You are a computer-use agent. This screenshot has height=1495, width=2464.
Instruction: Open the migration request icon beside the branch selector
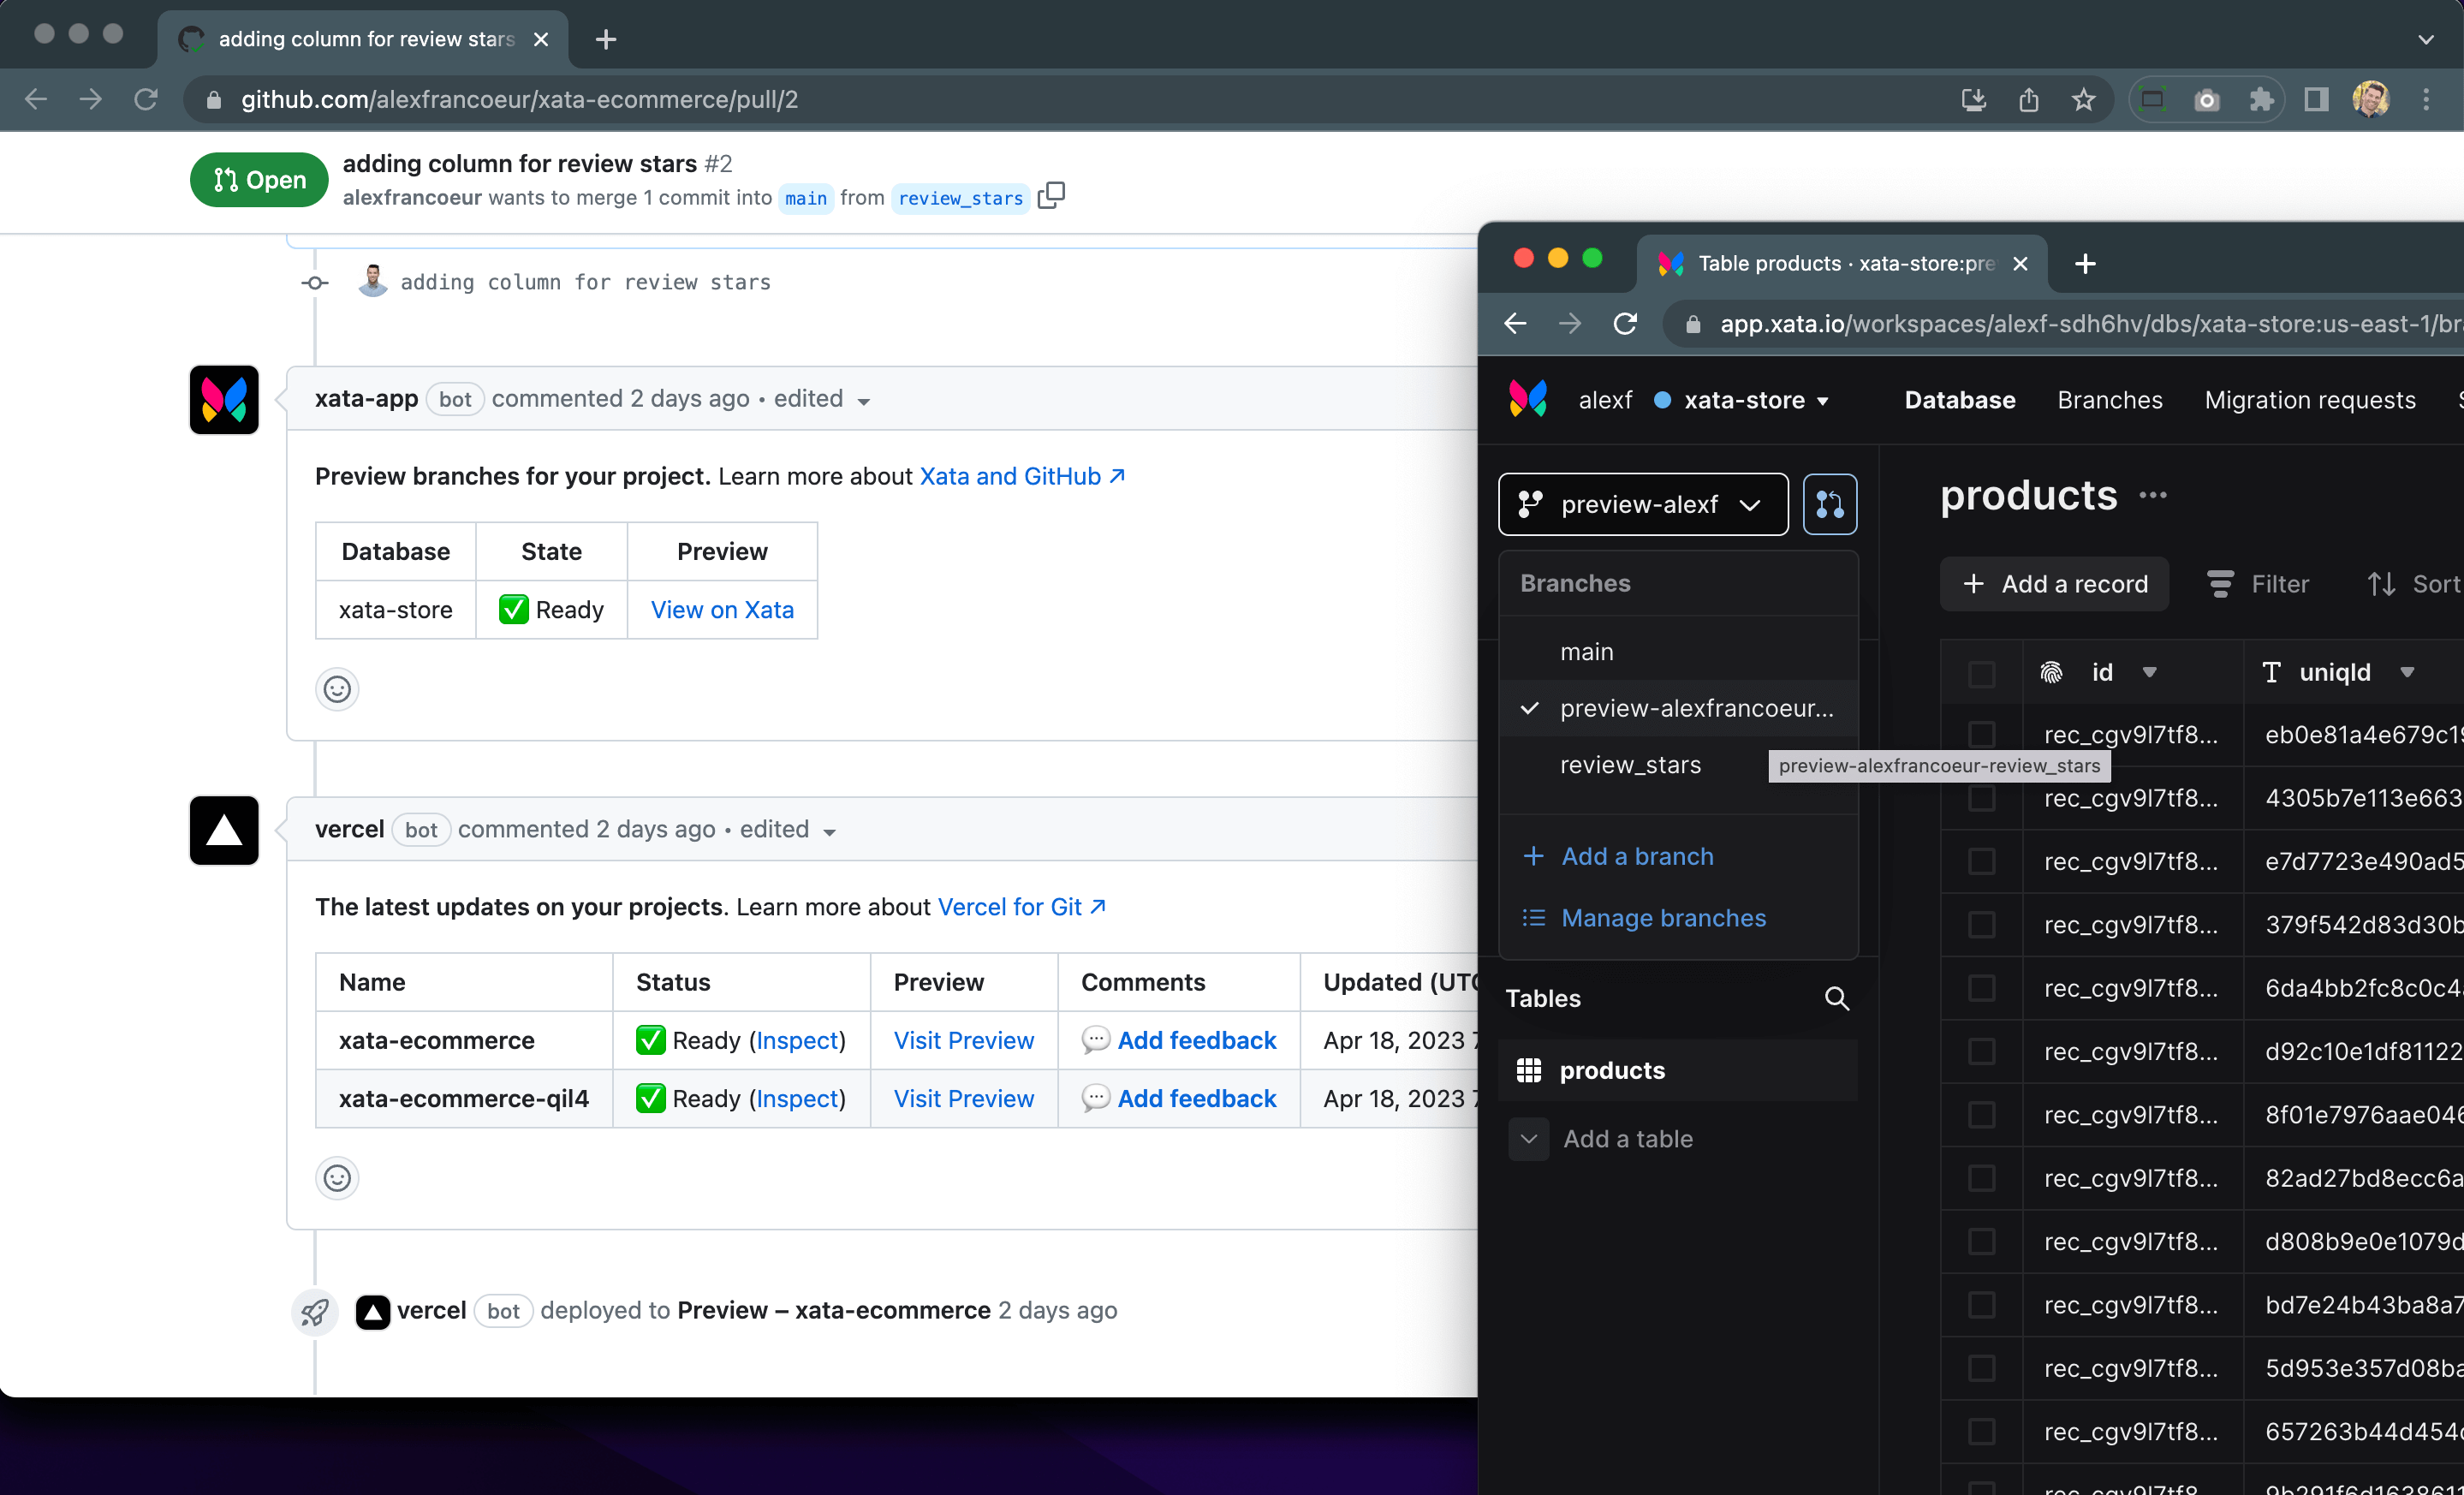point(1830,504)
